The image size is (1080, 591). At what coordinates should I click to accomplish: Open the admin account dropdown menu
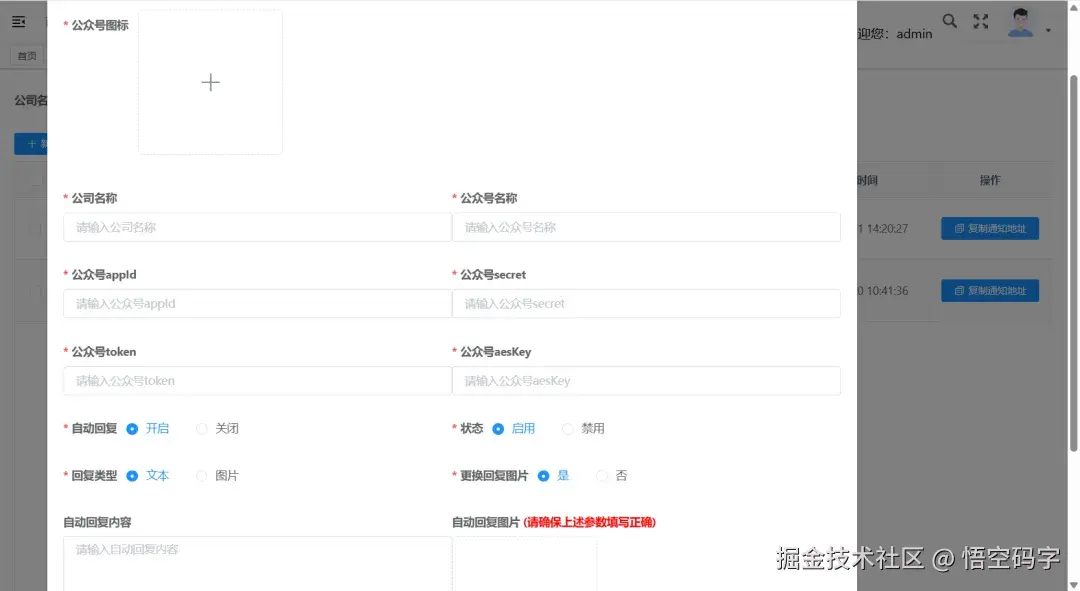[x=1046, y=28]
